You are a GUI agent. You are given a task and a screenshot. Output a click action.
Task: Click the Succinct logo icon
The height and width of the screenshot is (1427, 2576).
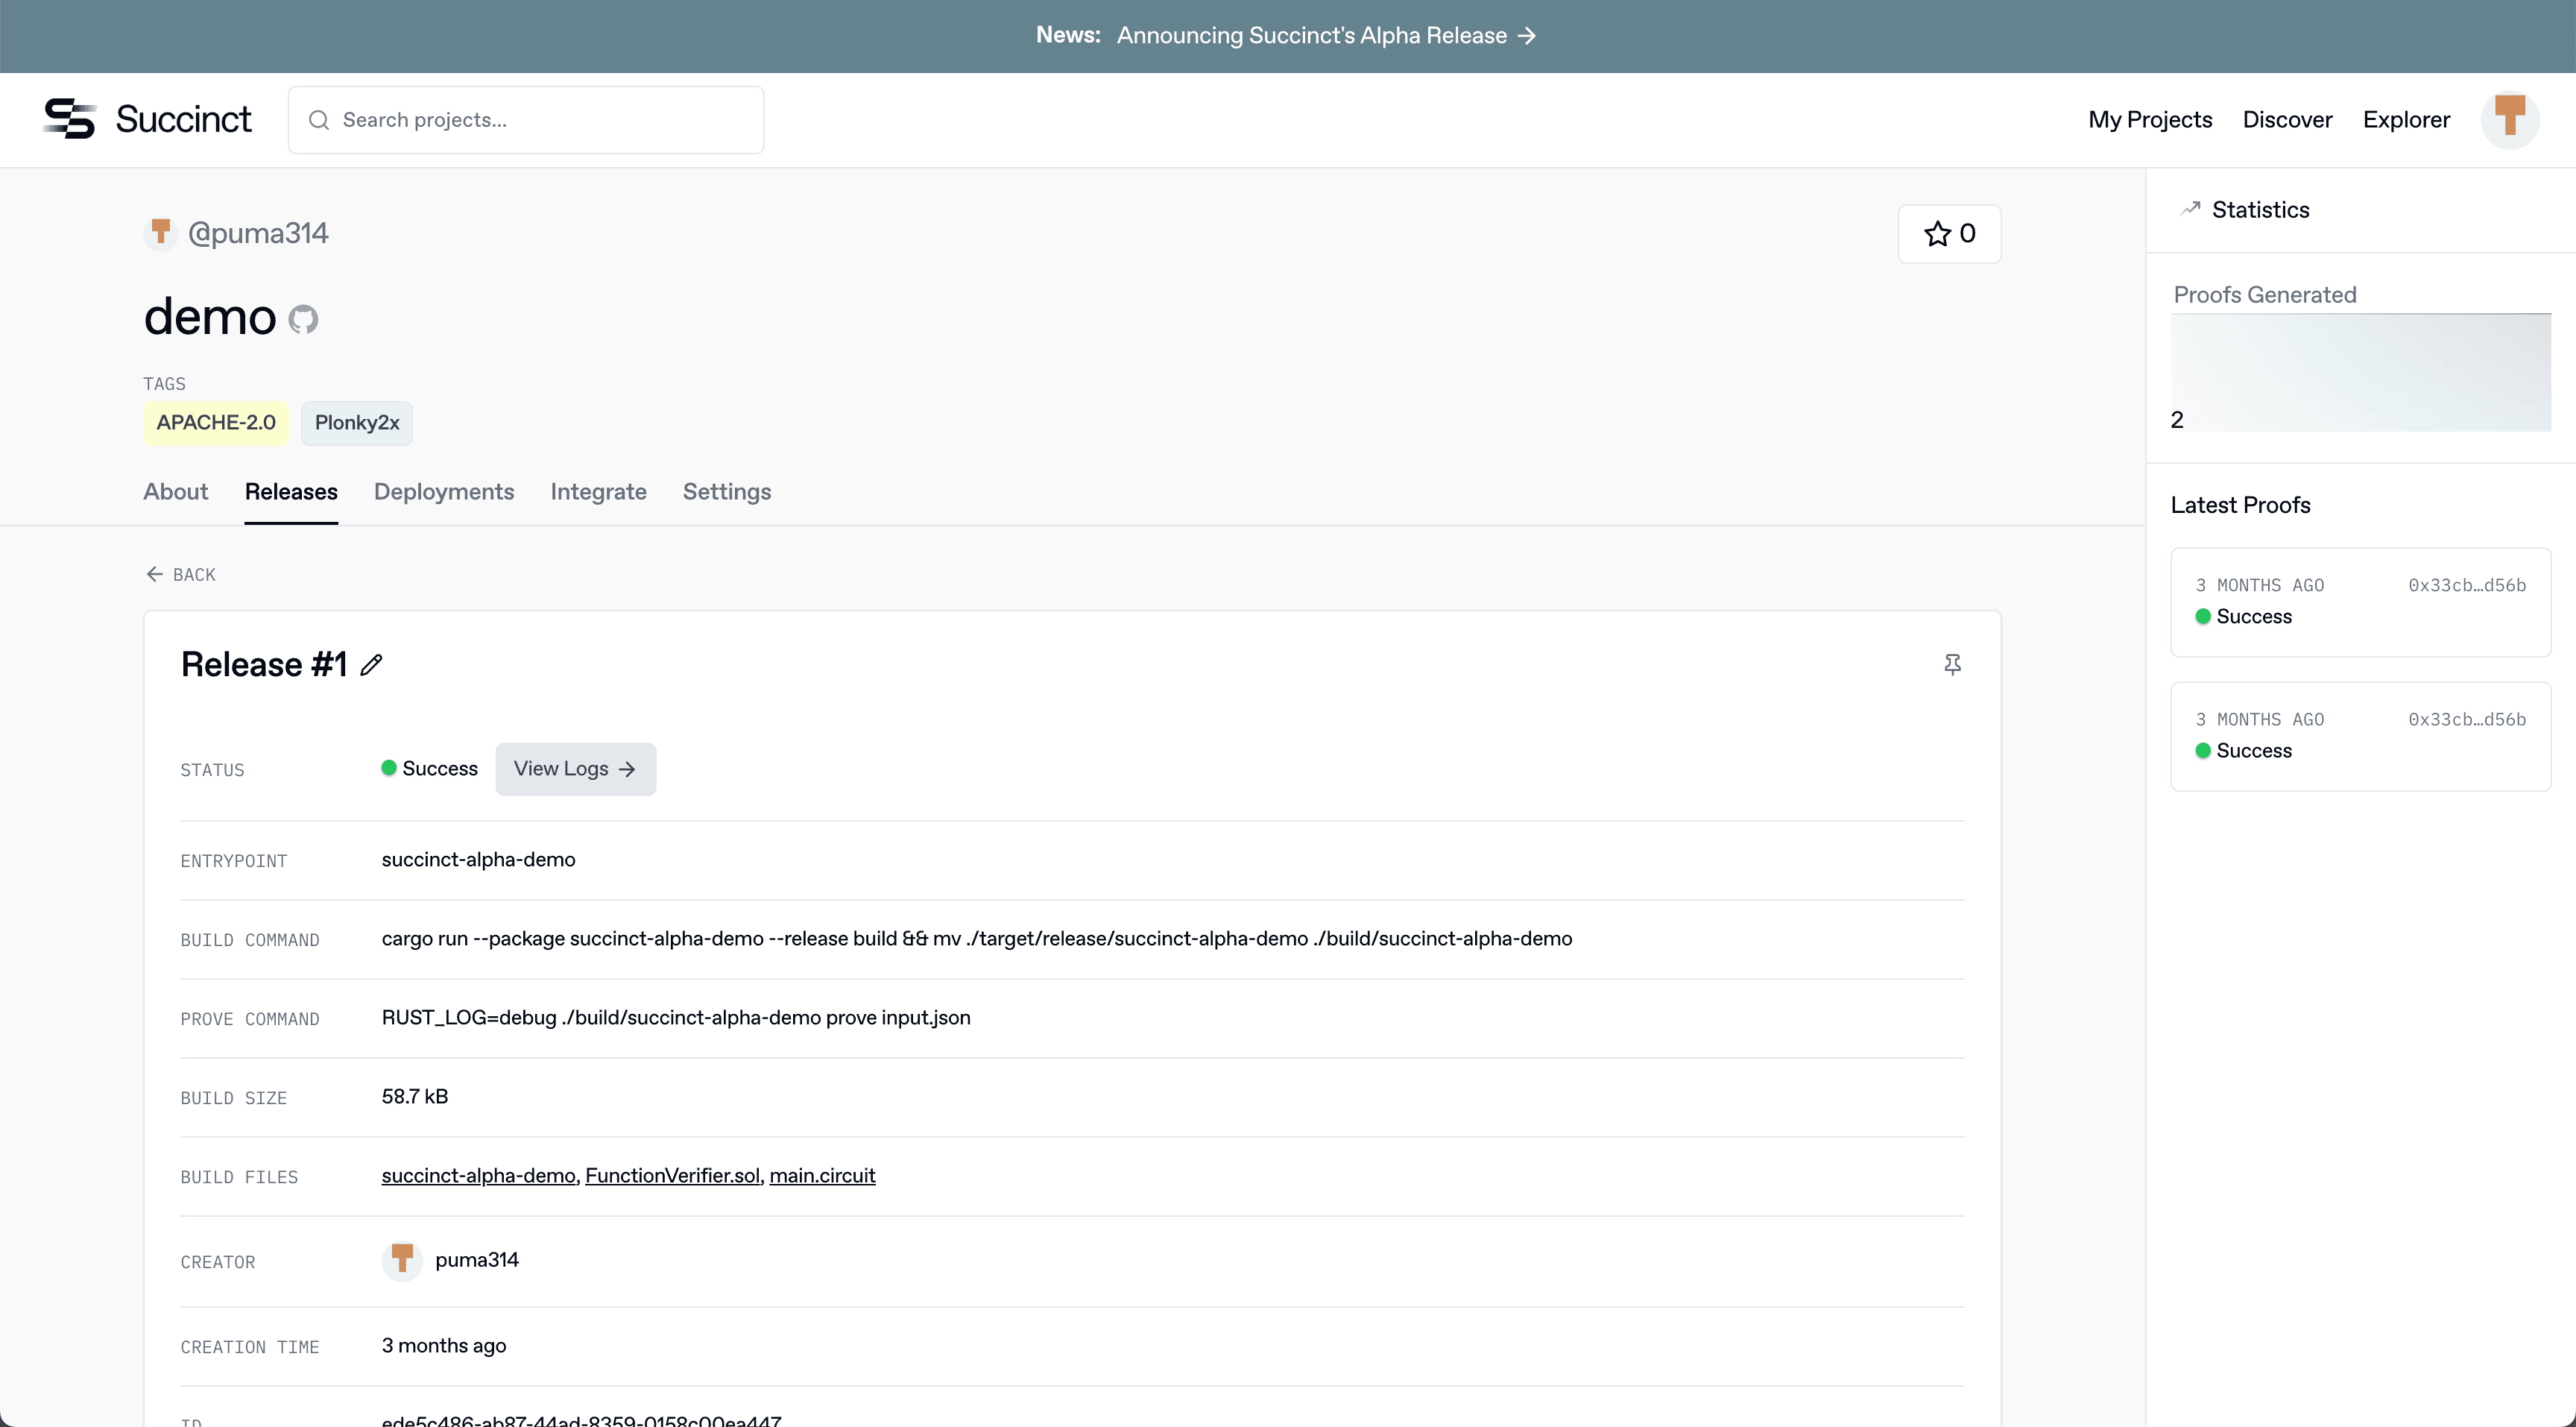[x=70, y=119]
